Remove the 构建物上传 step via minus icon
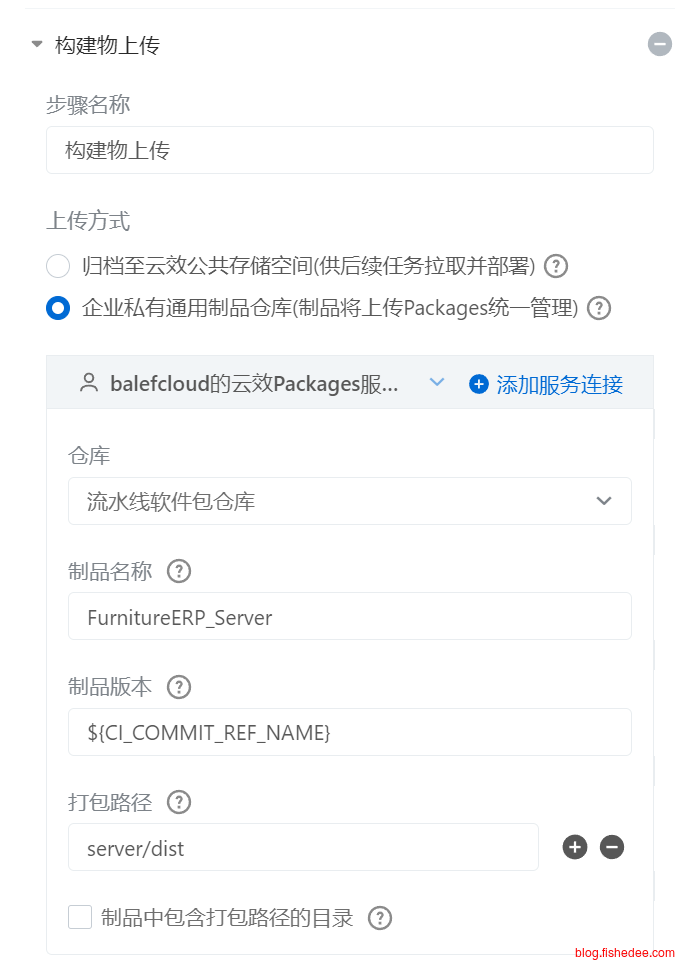686x970 pixels. (x=659, y=44)
